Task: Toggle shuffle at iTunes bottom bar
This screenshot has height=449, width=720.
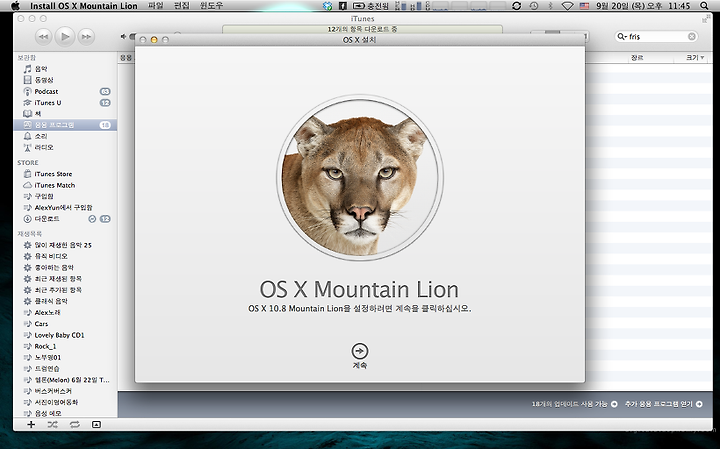Action: [x=53, y=425]
